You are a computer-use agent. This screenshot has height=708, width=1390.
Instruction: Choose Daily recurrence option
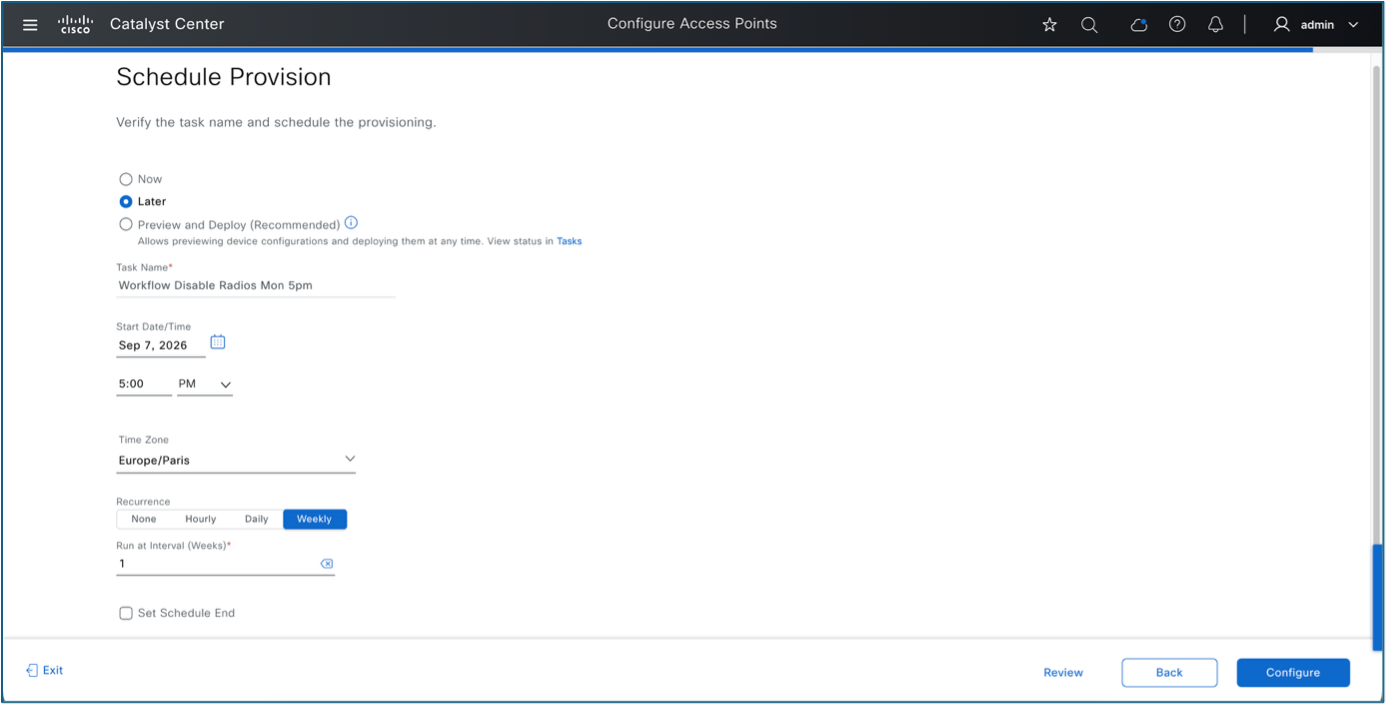click(x=257, y=519)
